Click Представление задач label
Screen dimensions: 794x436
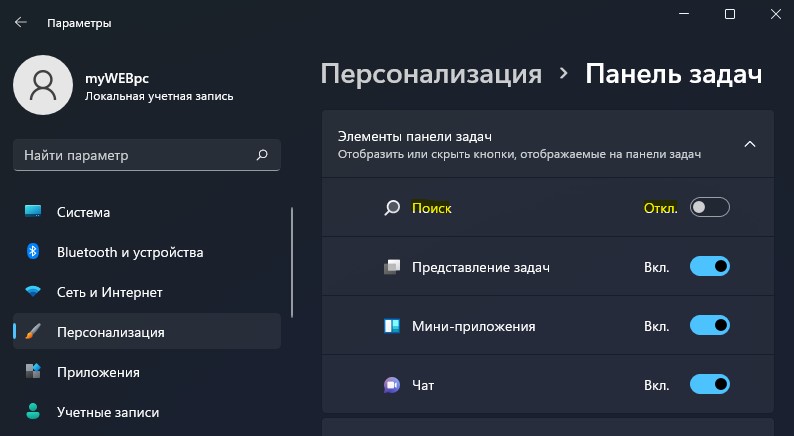[x=481, y=267]
